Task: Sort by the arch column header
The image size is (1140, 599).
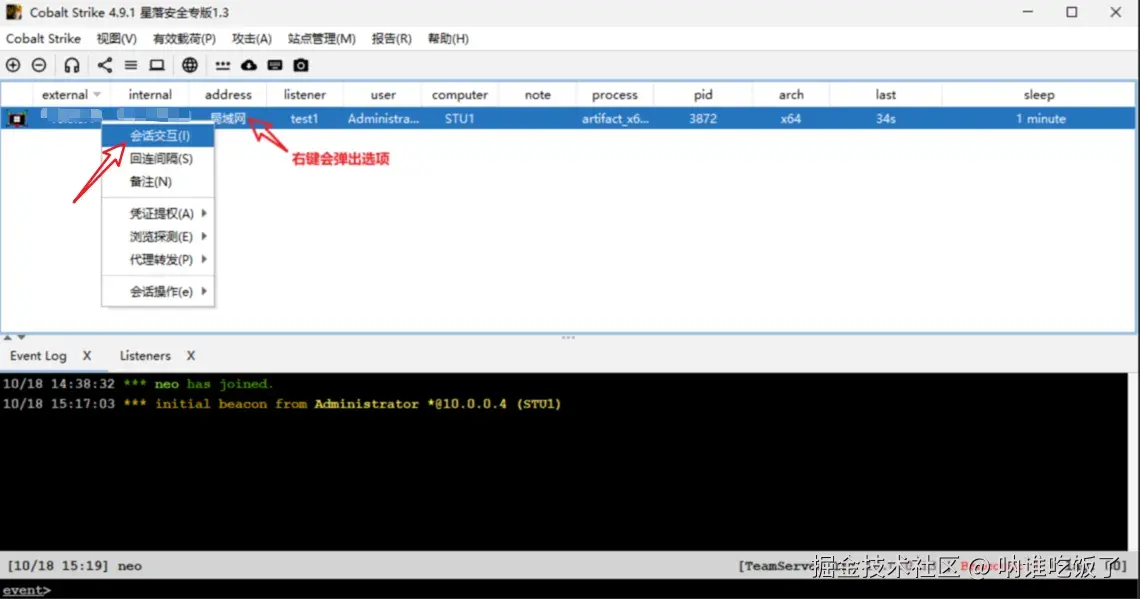Action: point(791,95)
